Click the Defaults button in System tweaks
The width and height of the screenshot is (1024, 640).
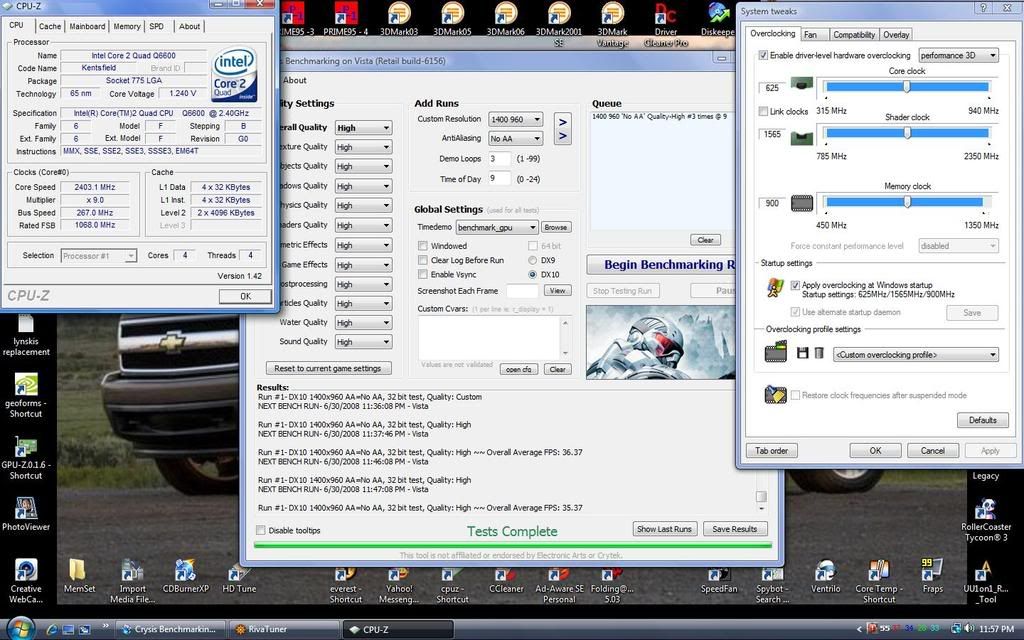tap(982, 420)
